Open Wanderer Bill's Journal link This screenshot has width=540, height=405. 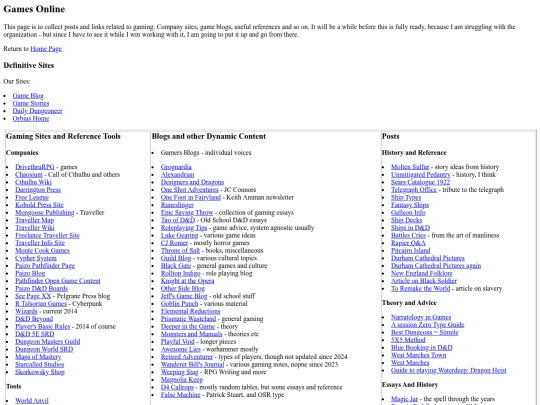tap(193, 364)
